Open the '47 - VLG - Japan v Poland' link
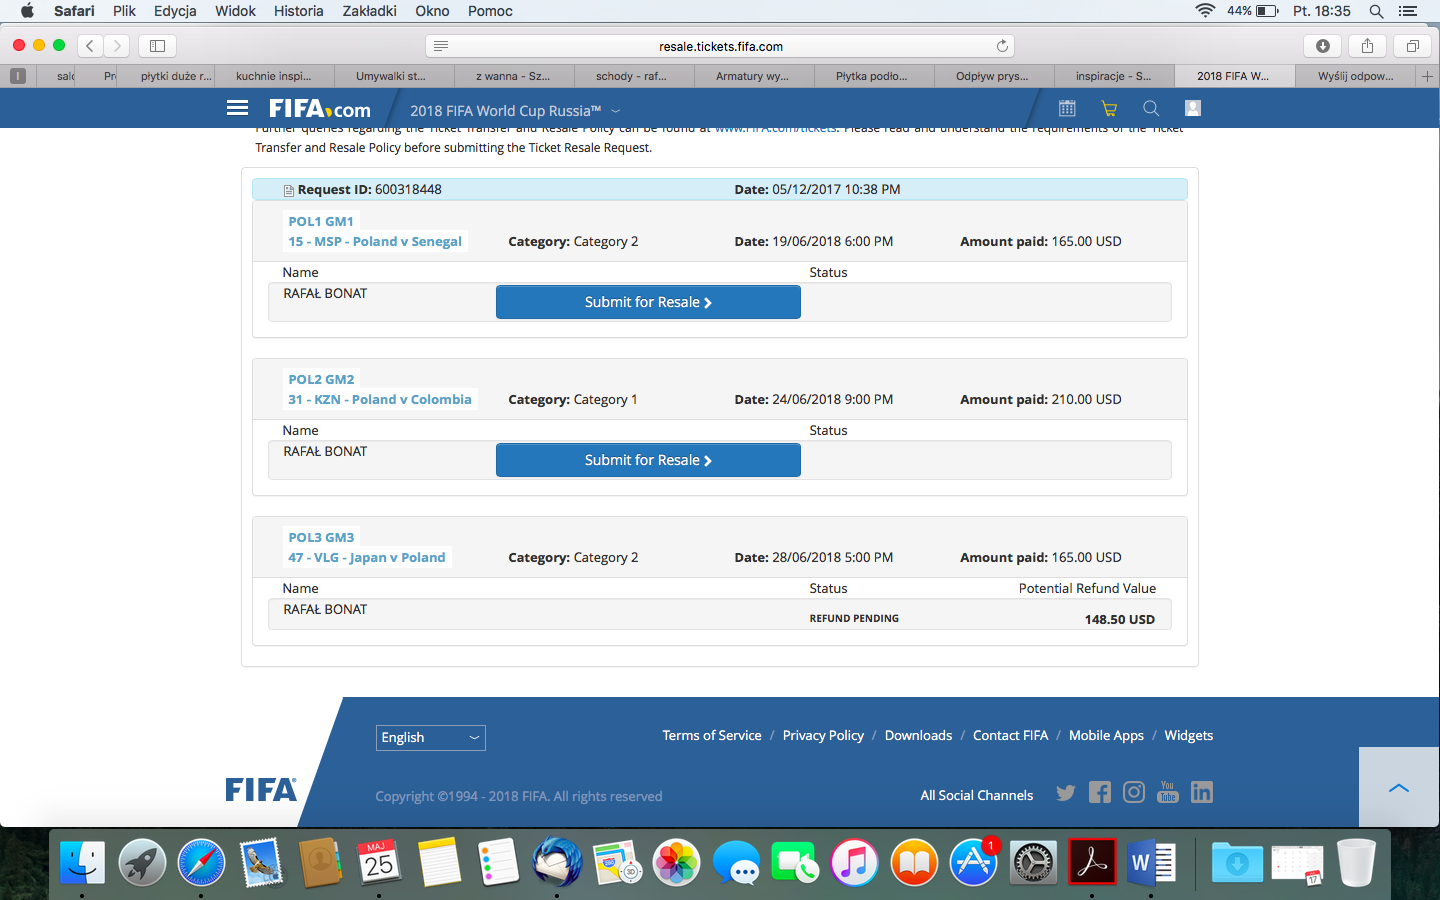 [367, 557]
